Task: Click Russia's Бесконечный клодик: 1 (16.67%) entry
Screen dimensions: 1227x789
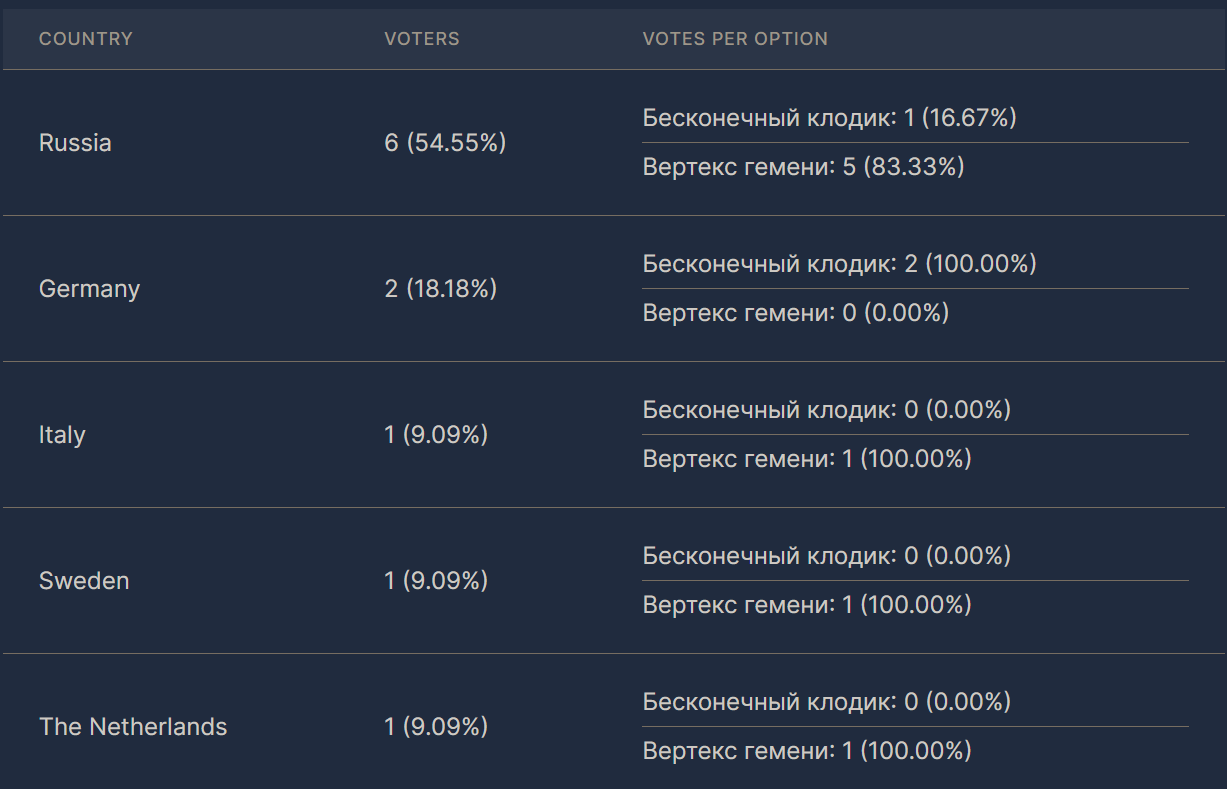Action: click(x=829, y=118)
